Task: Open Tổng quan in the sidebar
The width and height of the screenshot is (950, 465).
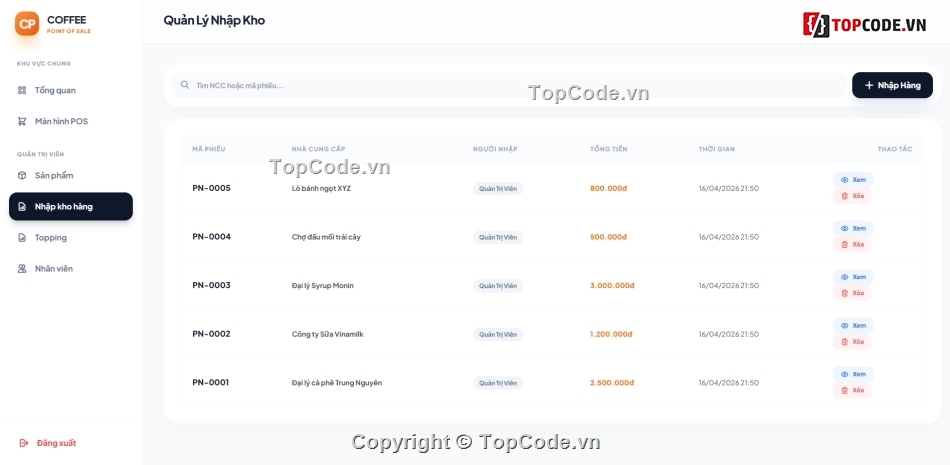Action: (71, 90)
